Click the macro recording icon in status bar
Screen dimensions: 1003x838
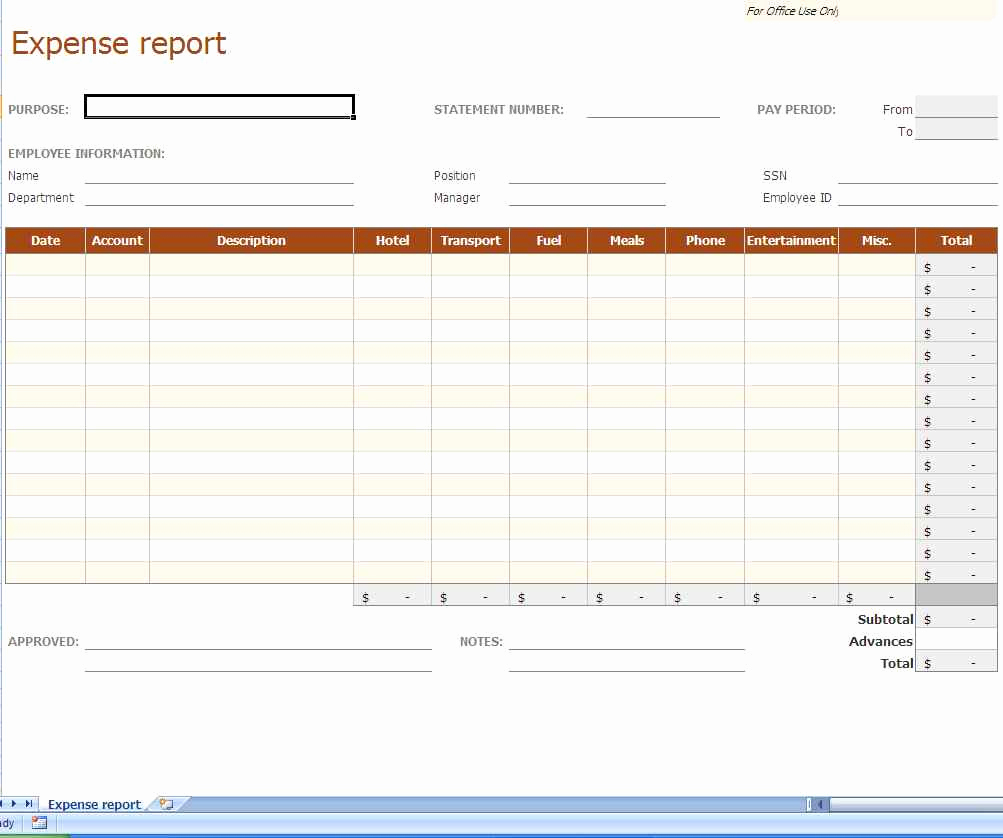pyautogui.click(x=40, y=823)
